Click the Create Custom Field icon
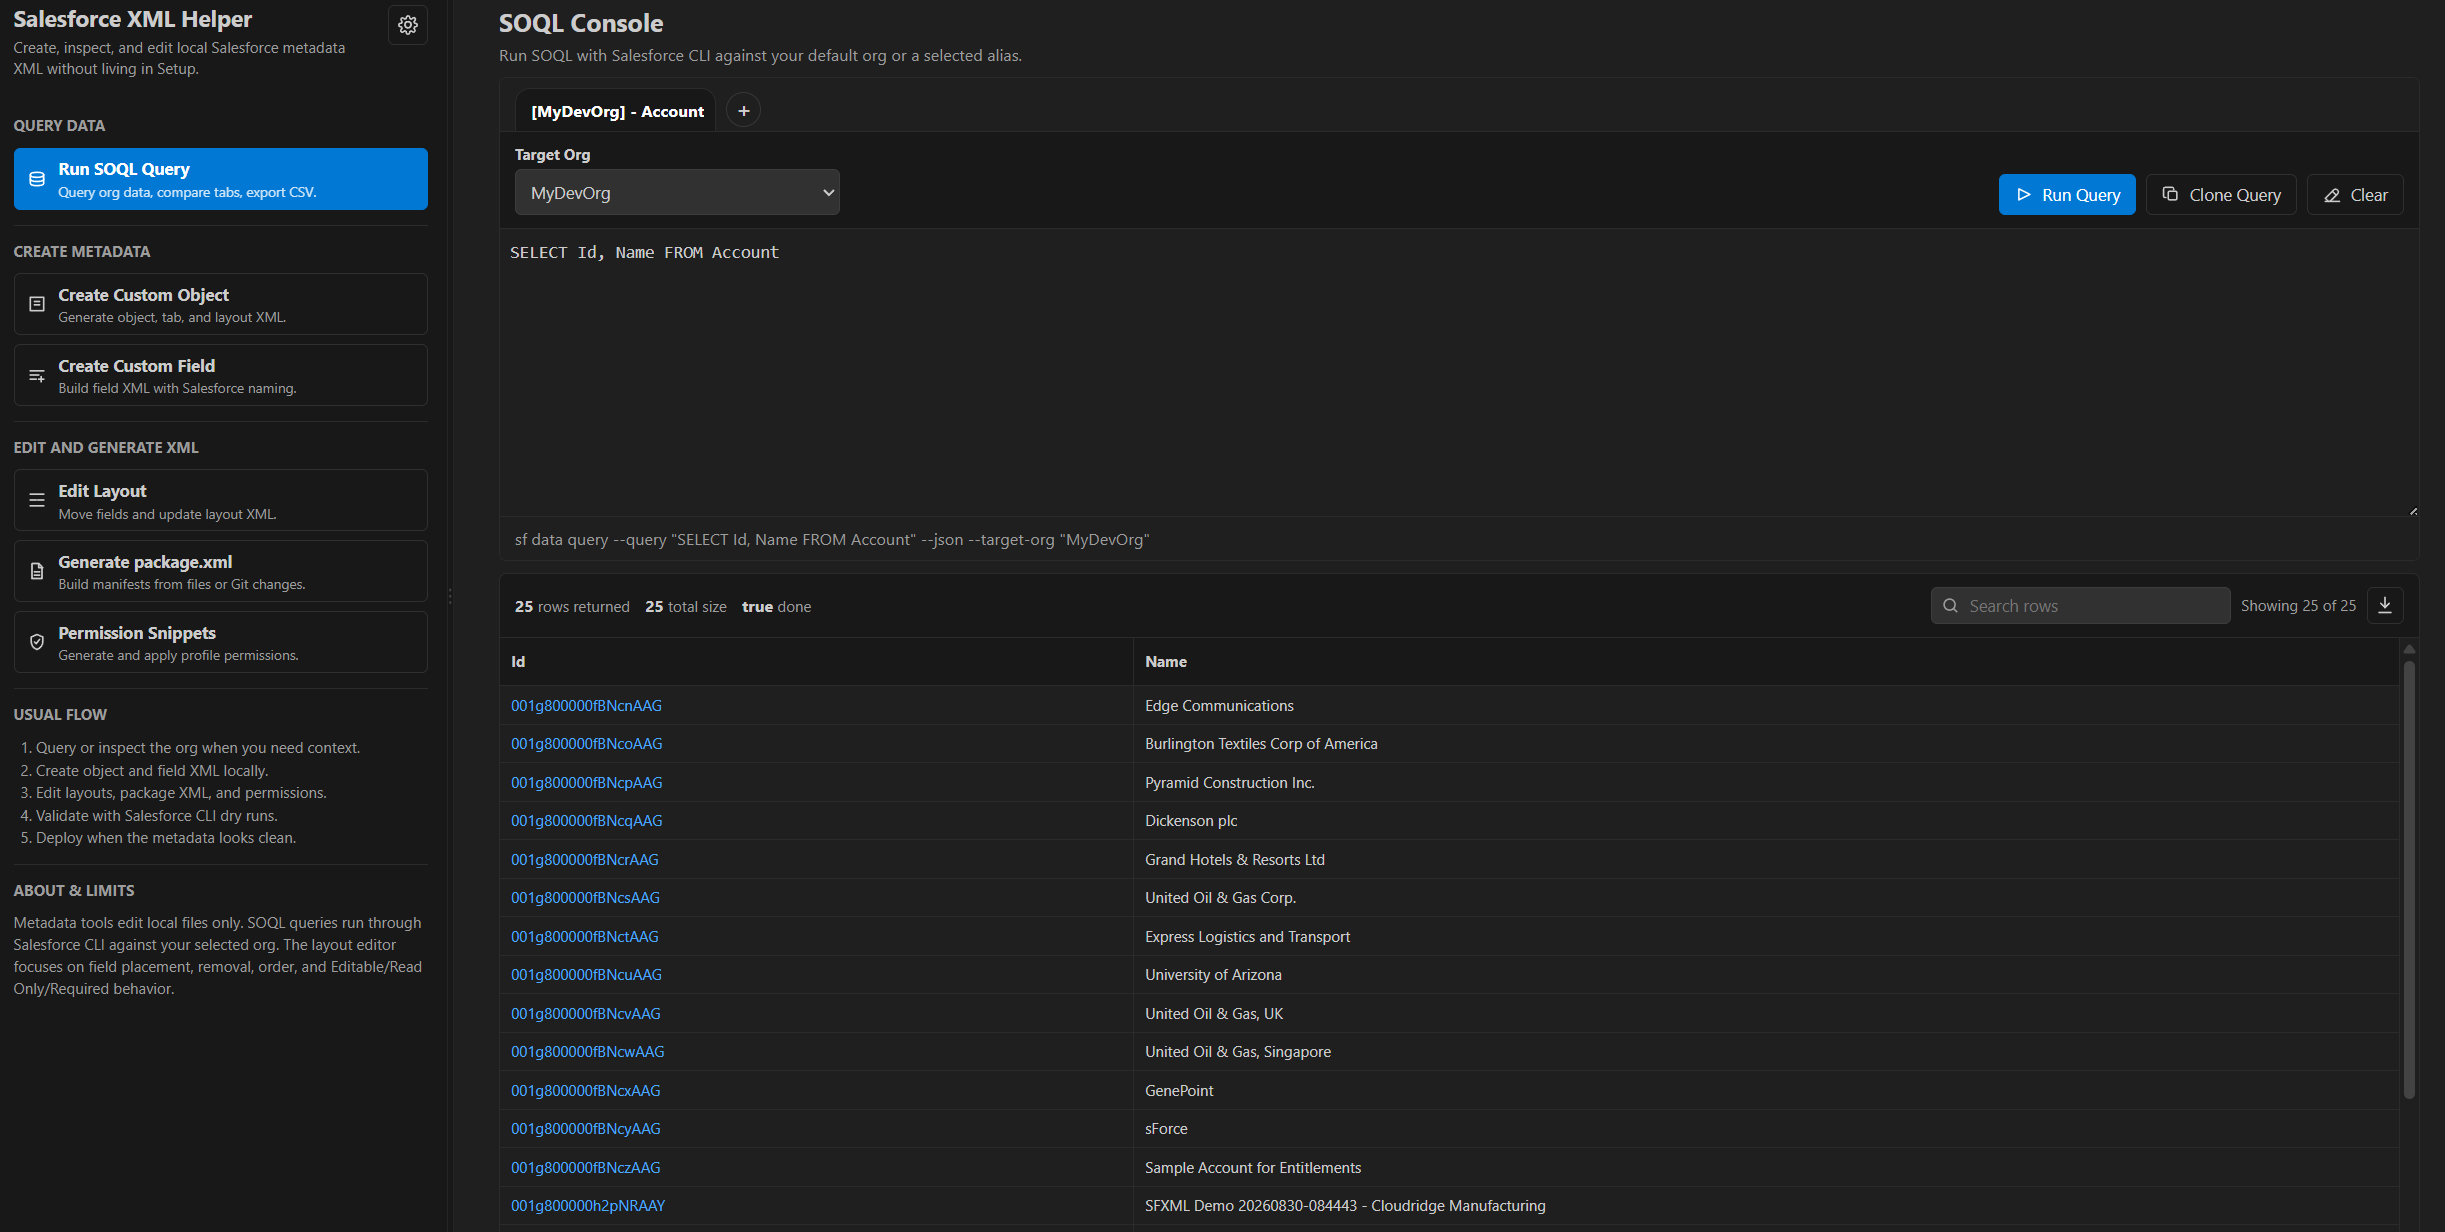The width and height of the screenshot is (2445, 1232). [x=37, y=376]
